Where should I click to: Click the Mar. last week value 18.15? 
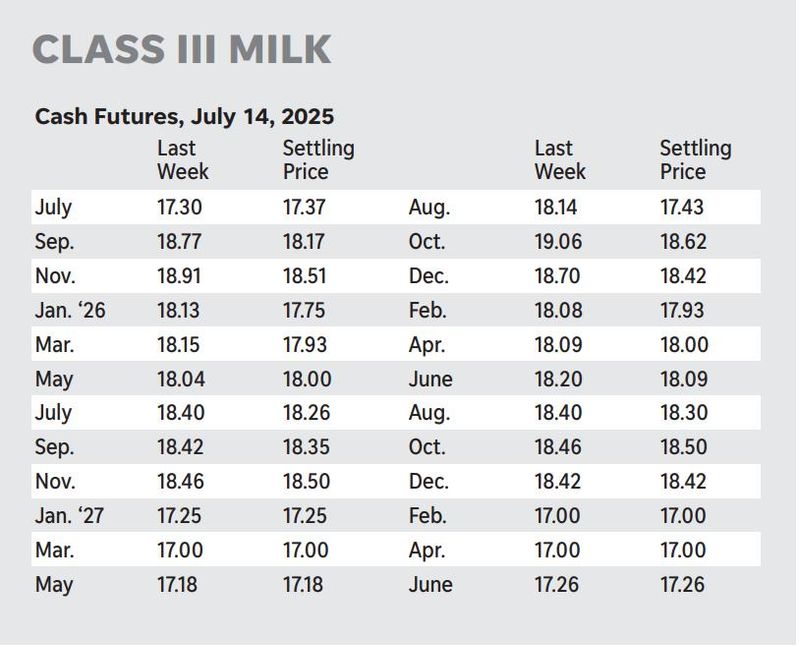click(x=179, y=344)
